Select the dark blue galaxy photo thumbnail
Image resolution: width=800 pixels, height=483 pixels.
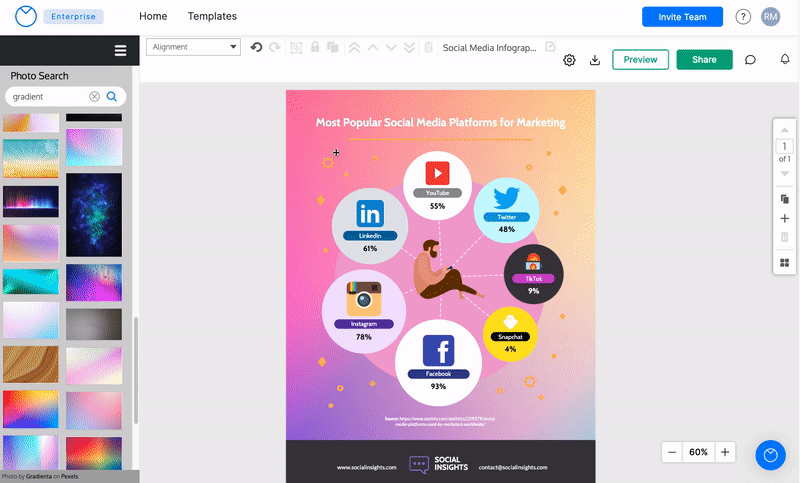(x=94, y=215)
